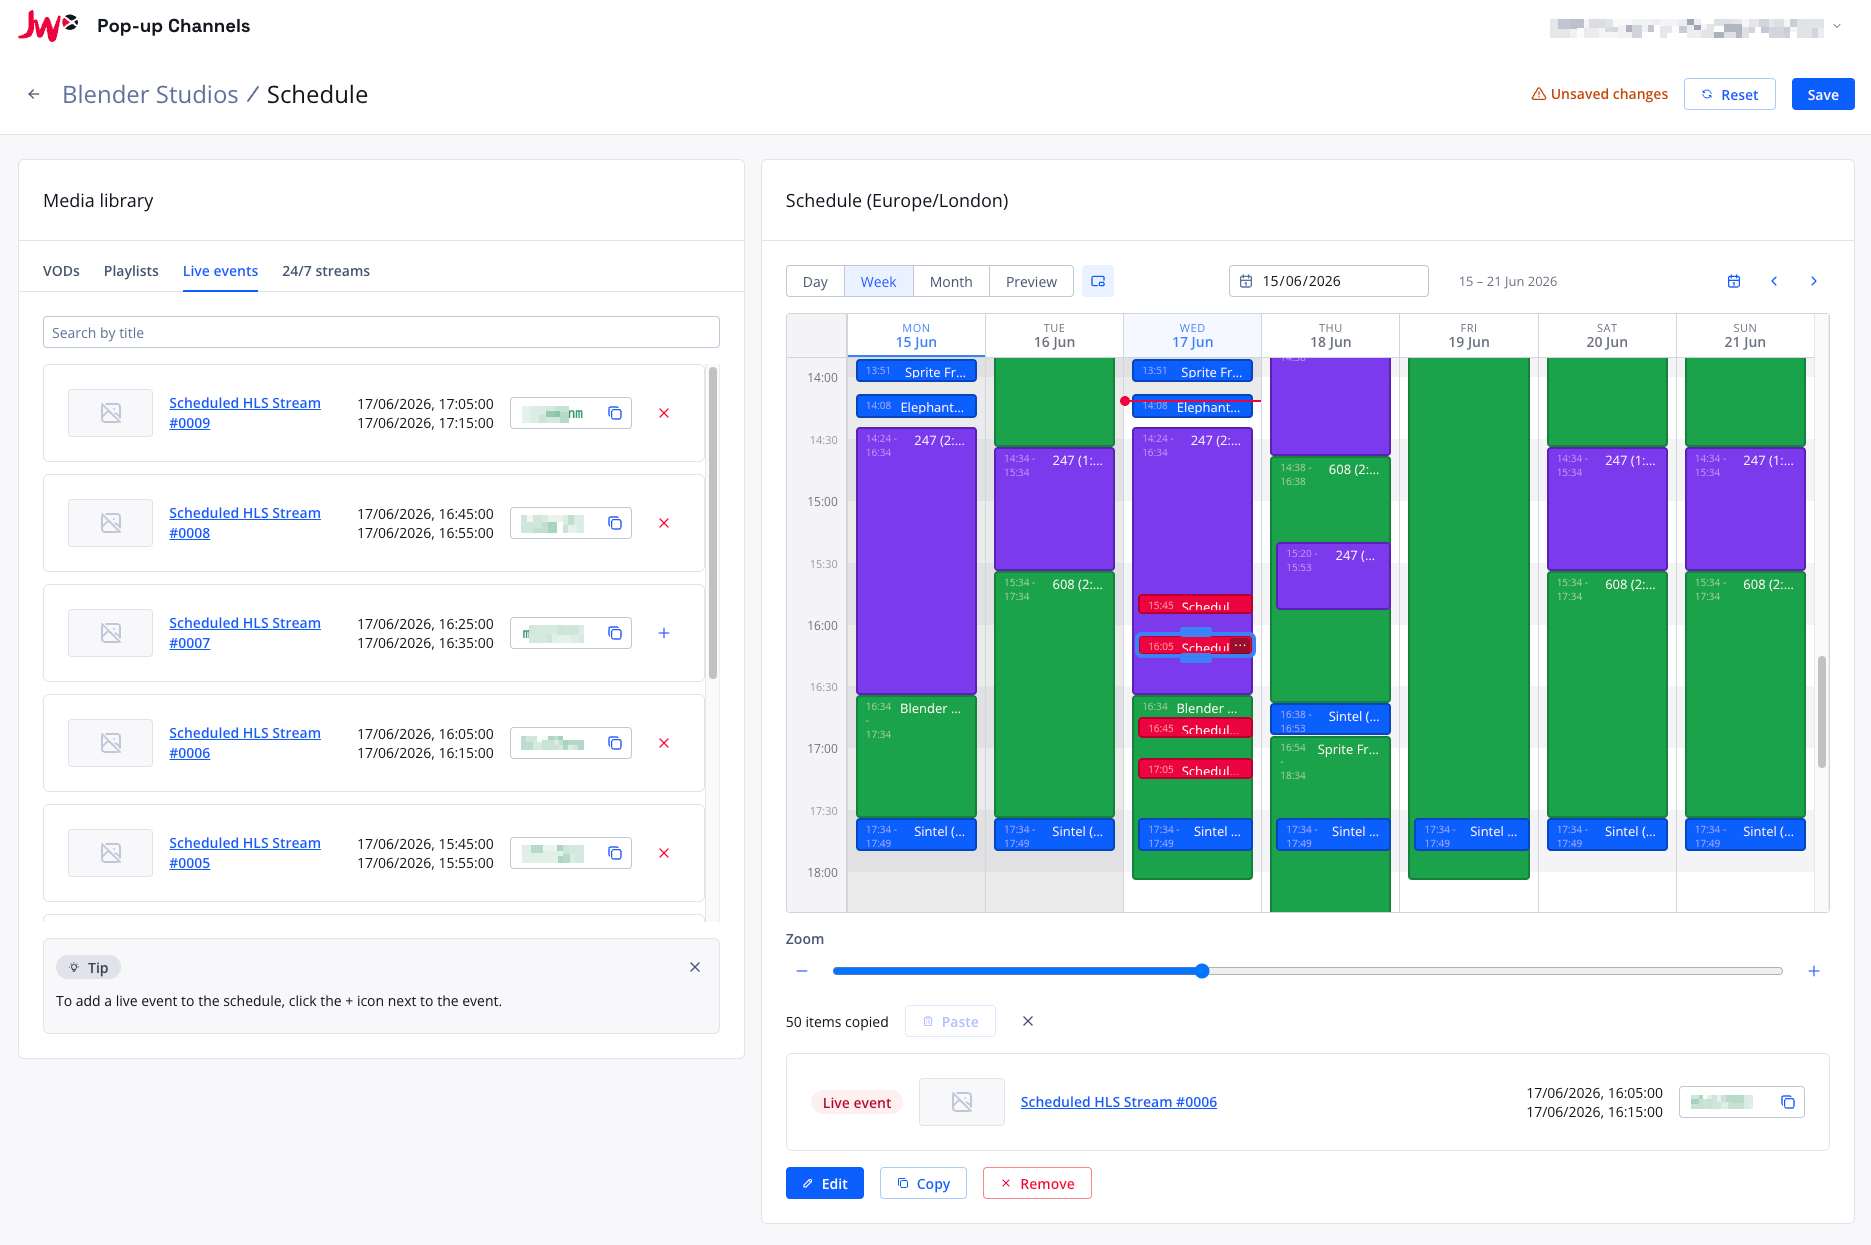Open the three-dot menu on the 16:05 event
This screenshot has width=1871, height=1245.
[1241, 646]
